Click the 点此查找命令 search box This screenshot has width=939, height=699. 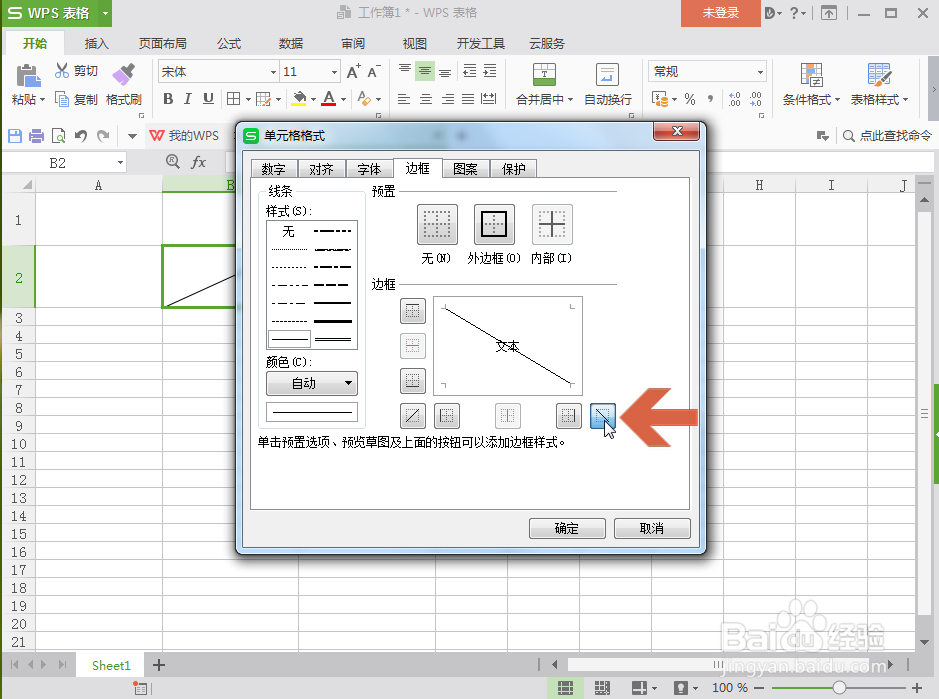click(x=887, y=136)
